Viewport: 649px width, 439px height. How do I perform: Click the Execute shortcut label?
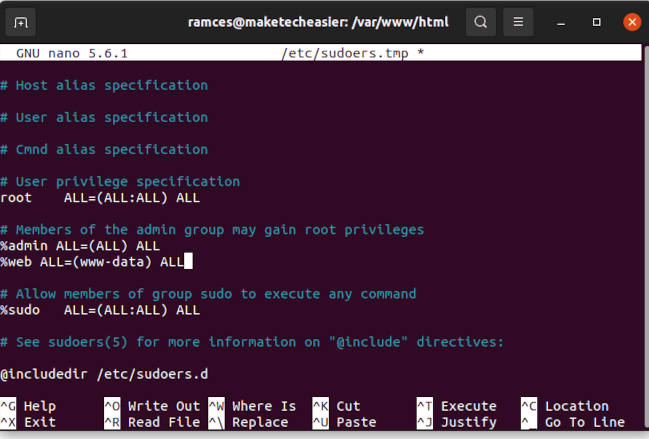coord(468,406)
